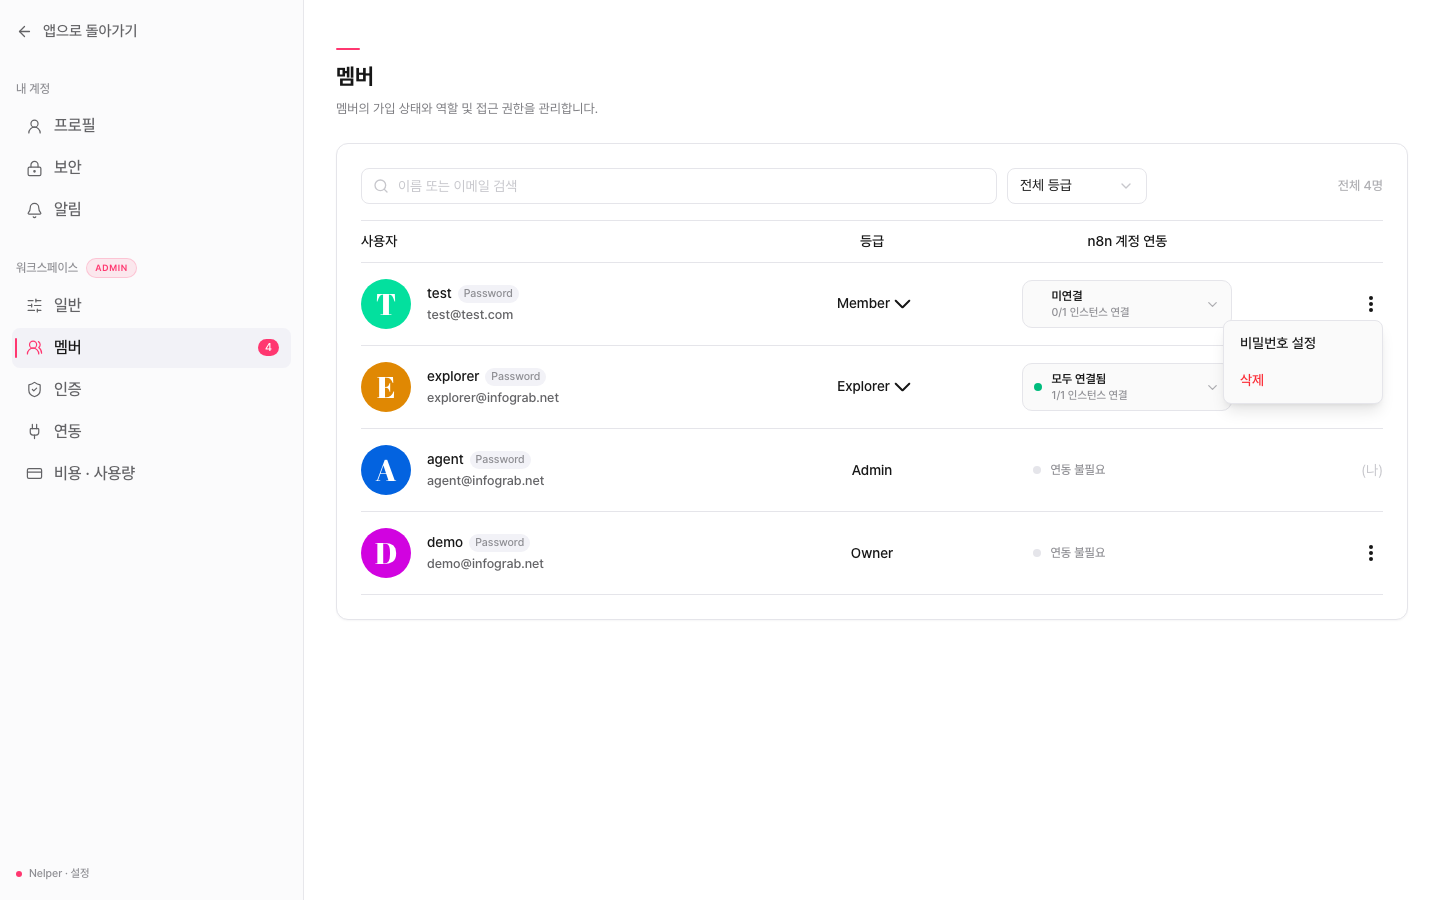
Task: Click the back arrow icon next to 앱으로 돌아가기
Action: click(x=24, y=32)
